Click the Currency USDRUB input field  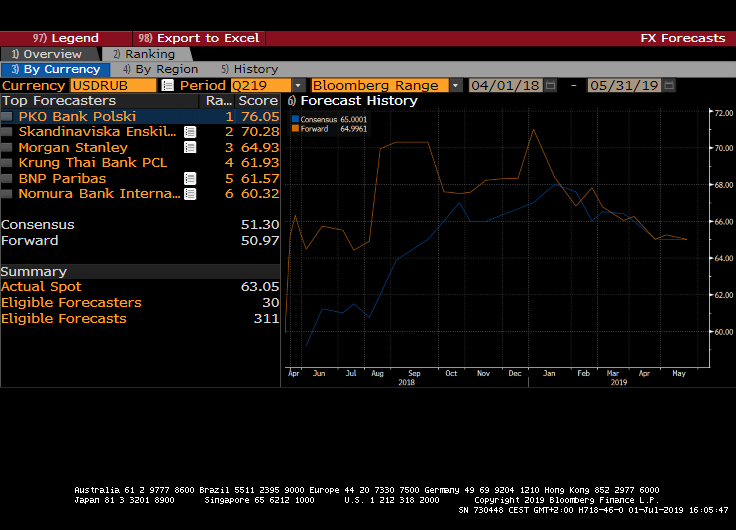pyautogui.click(x=113, y=85)
